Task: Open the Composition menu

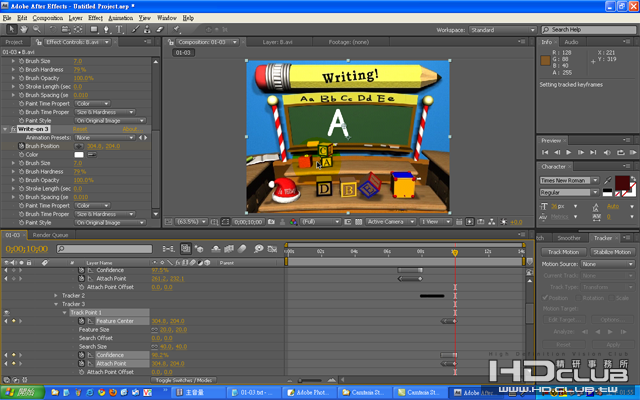Action: [x=48, y=18]
